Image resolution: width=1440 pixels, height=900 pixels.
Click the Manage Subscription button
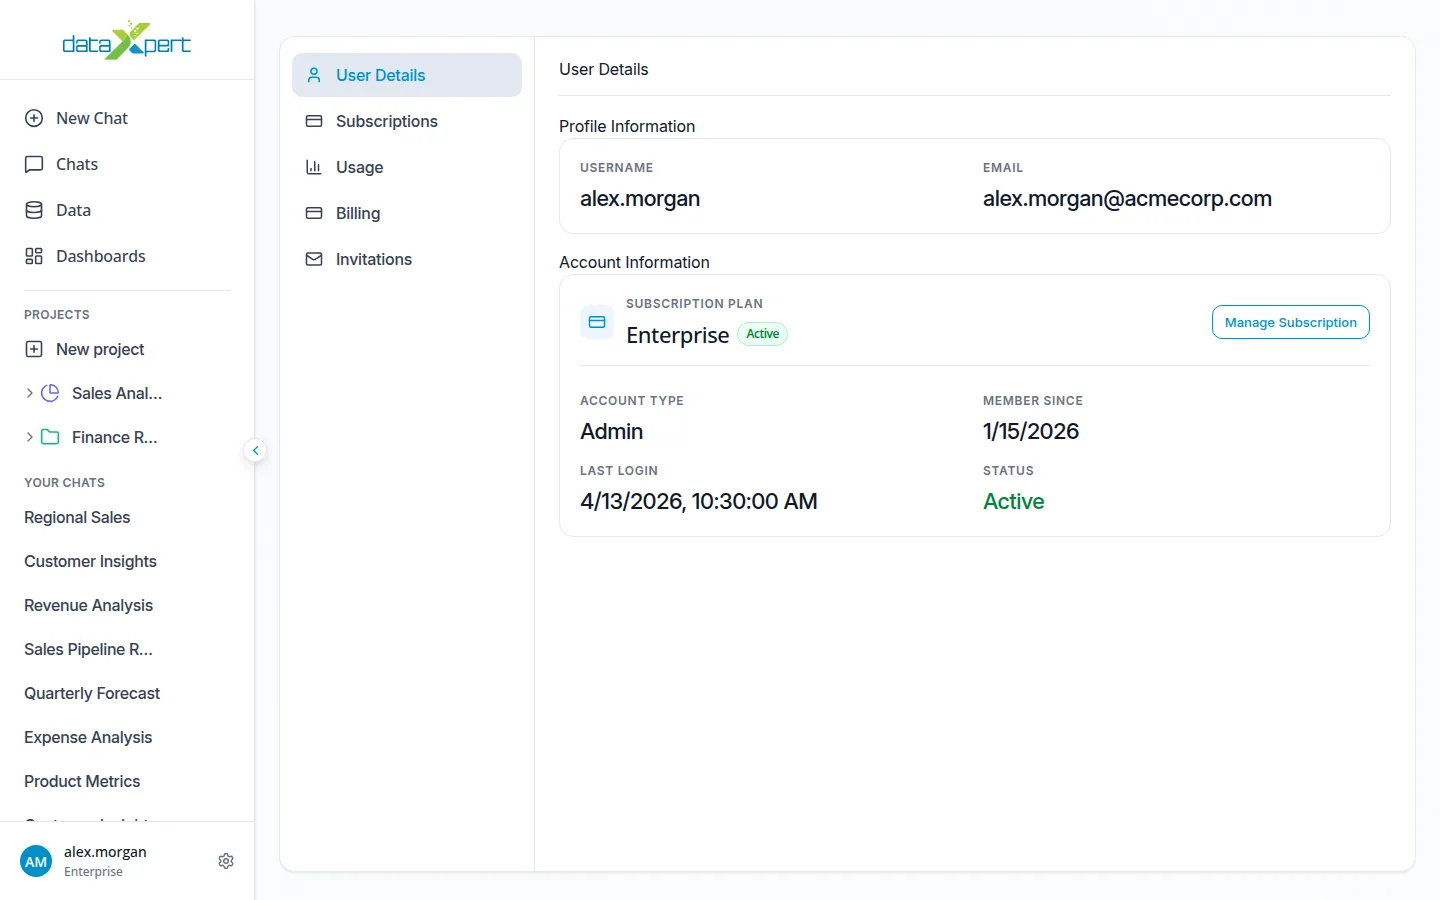pos(1291,322)
